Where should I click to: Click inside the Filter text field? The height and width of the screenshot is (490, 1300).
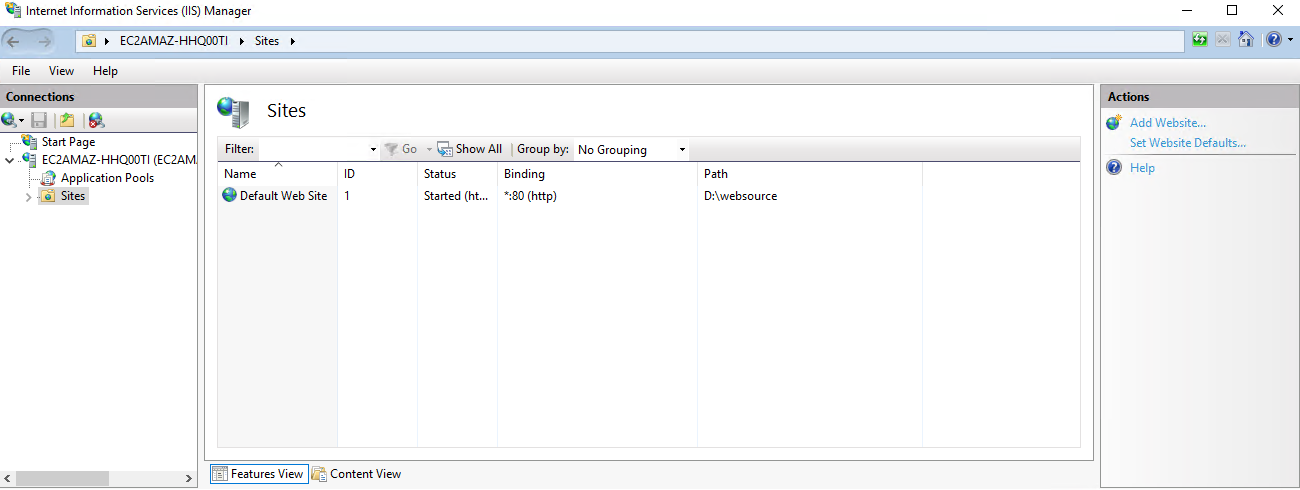coord(313,149)
